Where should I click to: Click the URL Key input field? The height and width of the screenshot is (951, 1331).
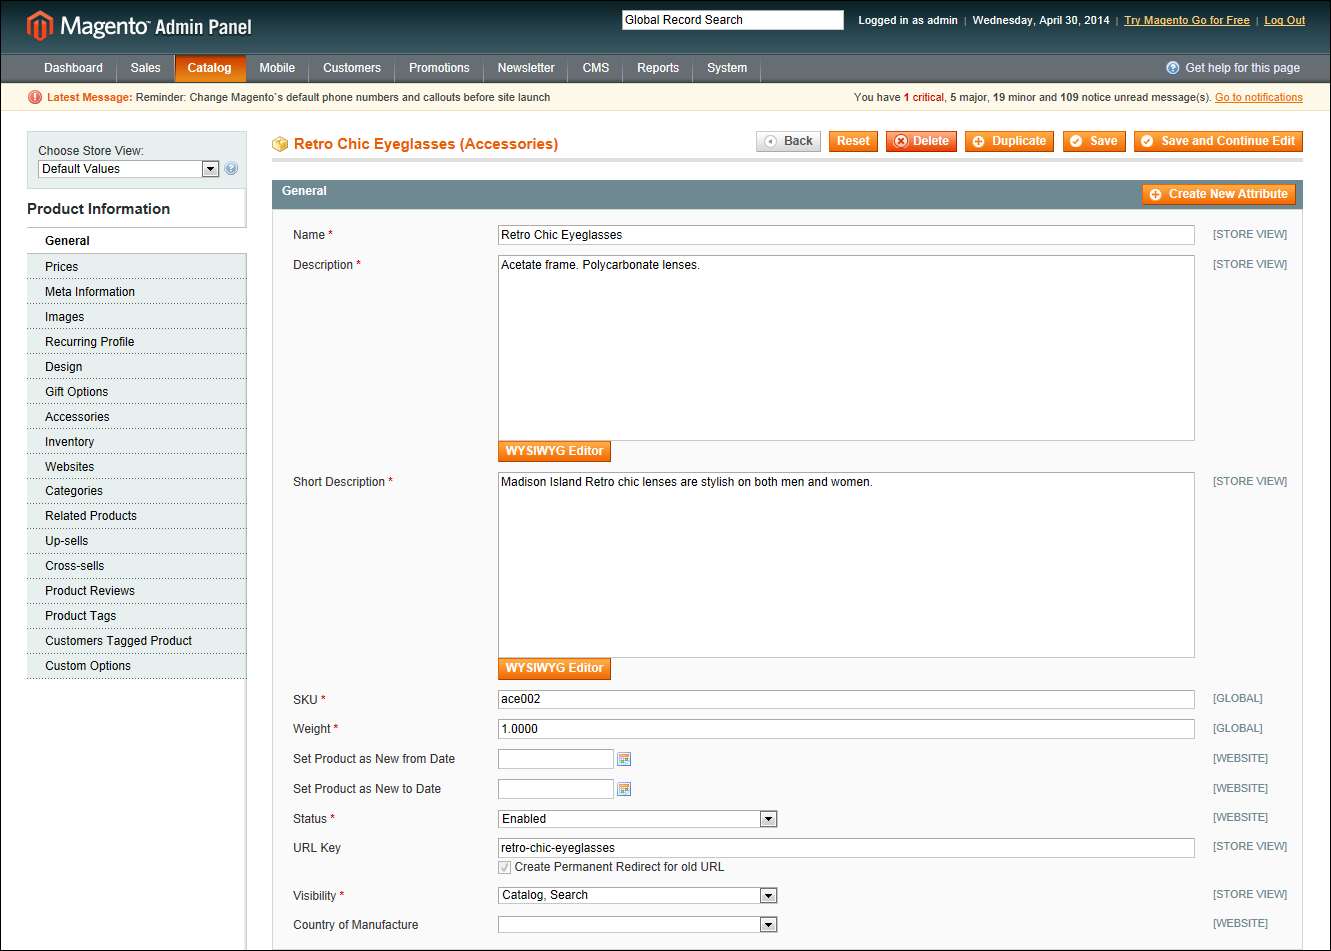coord(846,848)
